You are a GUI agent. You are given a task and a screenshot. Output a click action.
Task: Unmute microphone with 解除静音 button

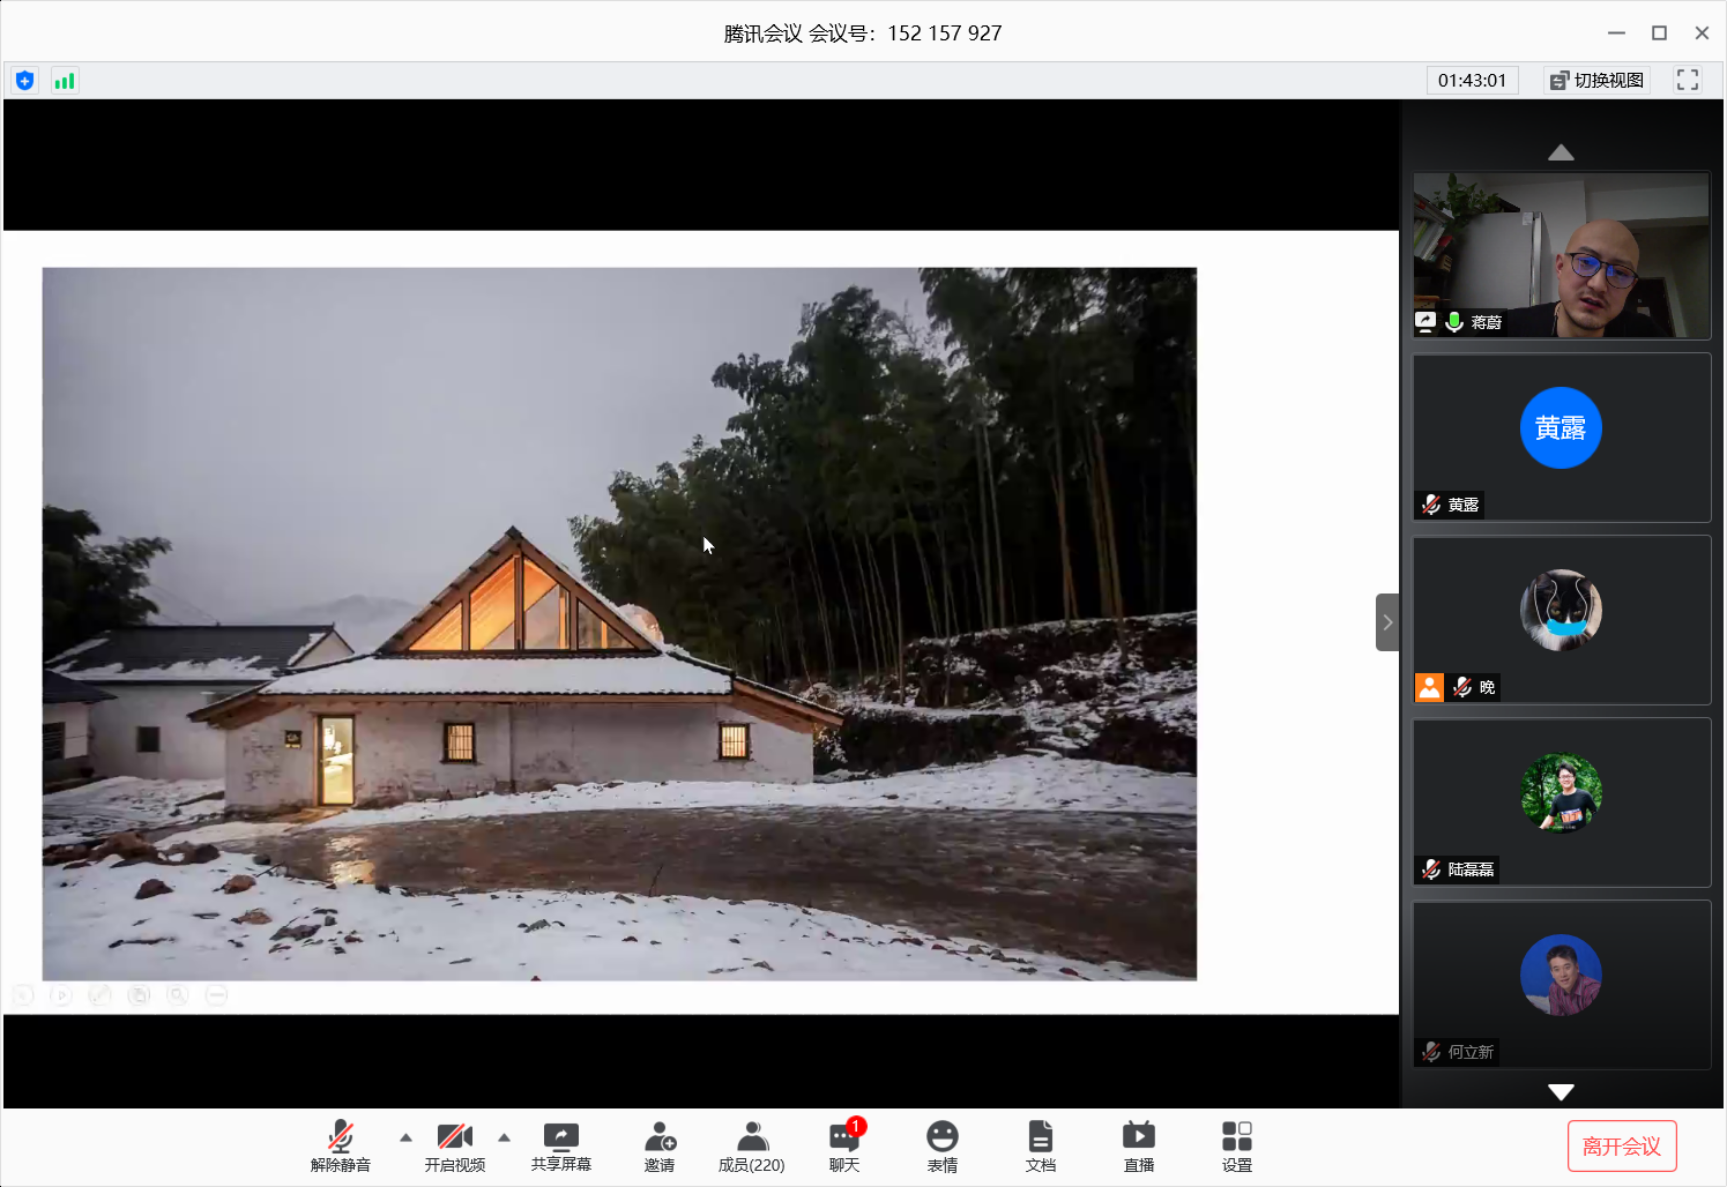340,1146
